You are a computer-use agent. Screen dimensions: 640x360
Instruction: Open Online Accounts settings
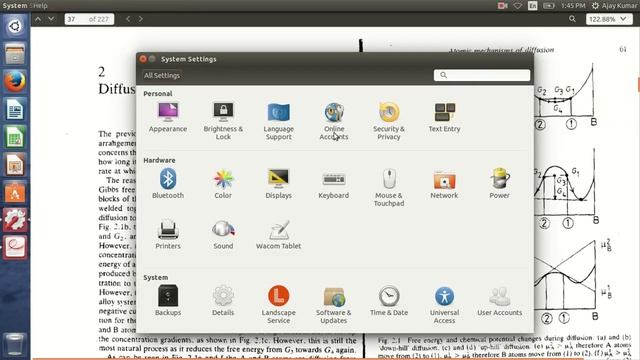coord(334,121)
